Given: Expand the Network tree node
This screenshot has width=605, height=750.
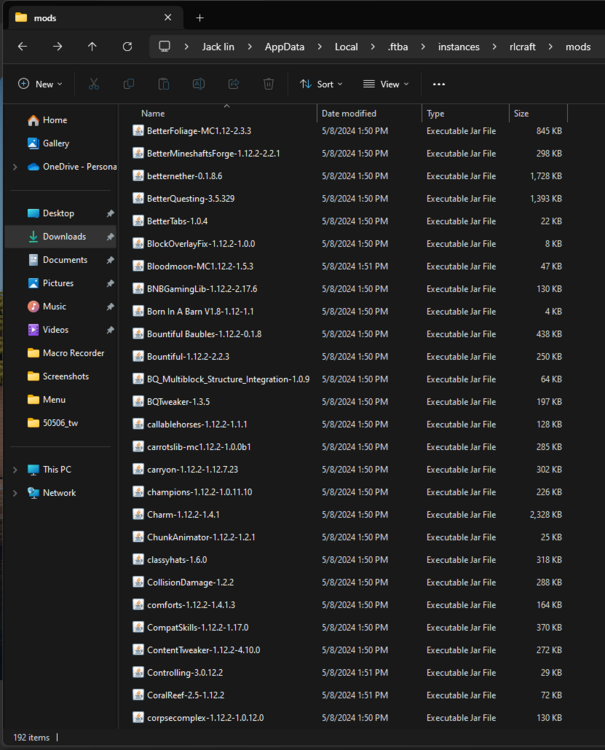Looking at the screenshot, I should point(15,493).
